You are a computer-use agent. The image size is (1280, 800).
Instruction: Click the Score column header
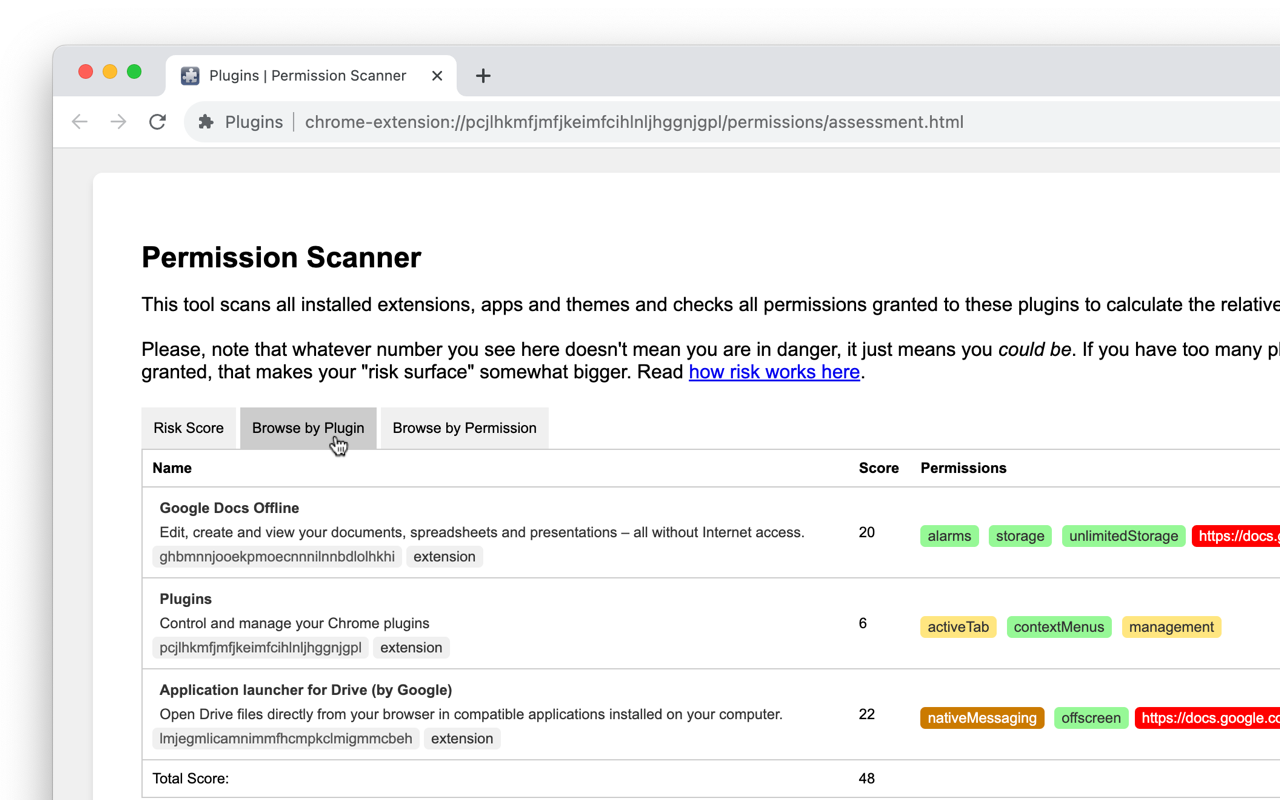[878, 468]
